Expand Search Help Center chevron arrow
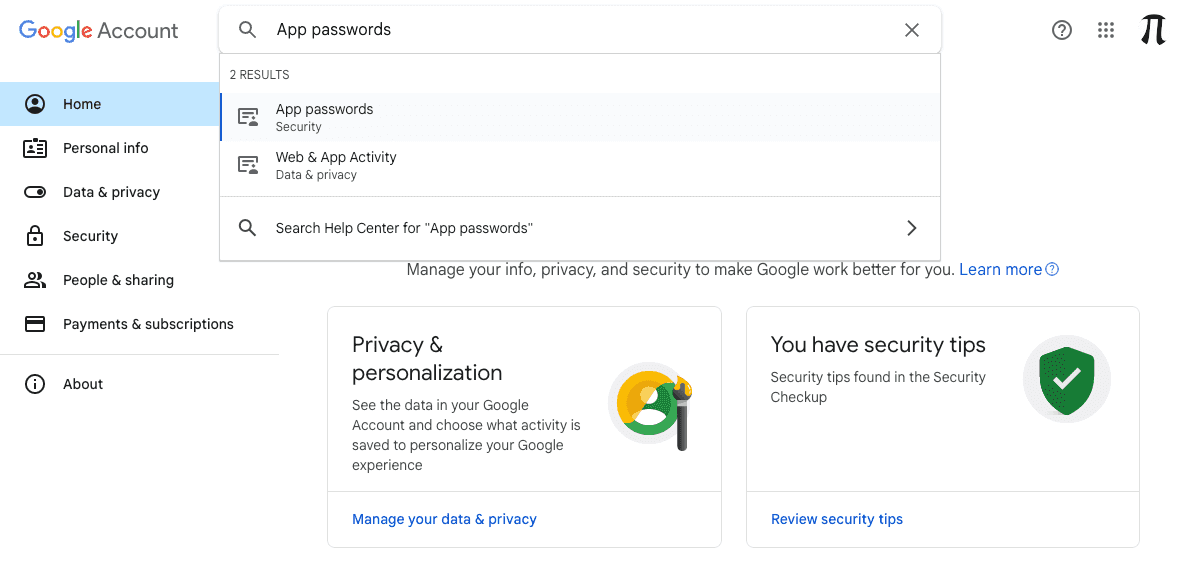 coord(911,228)
